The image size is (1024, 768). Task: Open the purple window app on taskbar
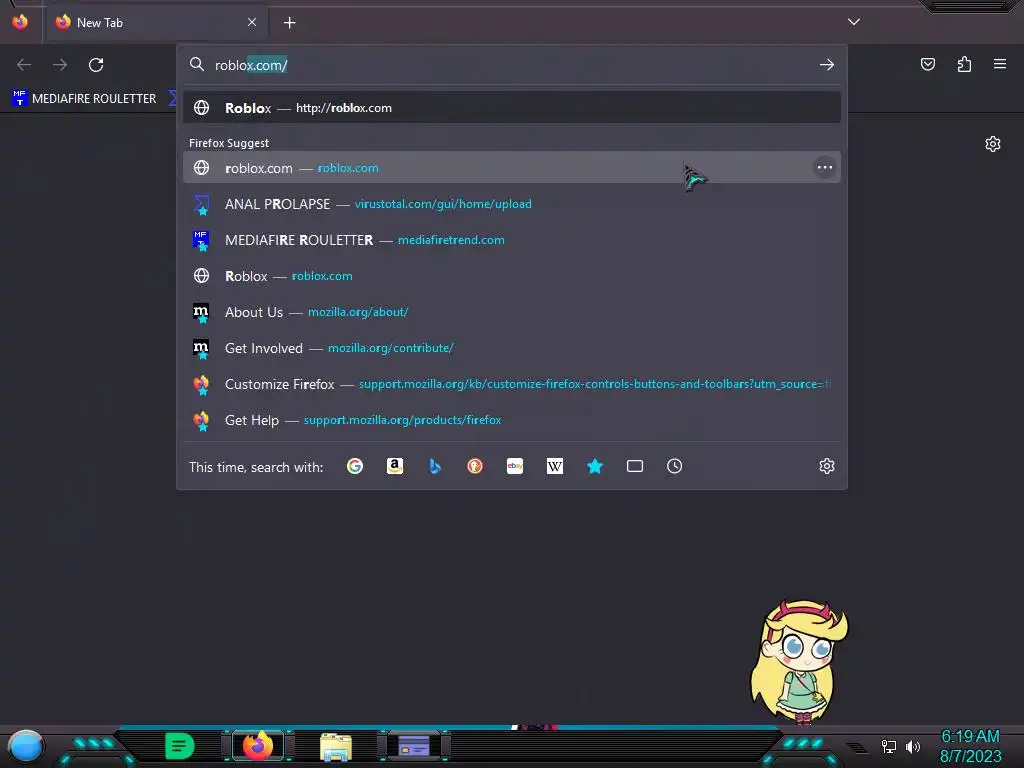(x=414, y=746)
